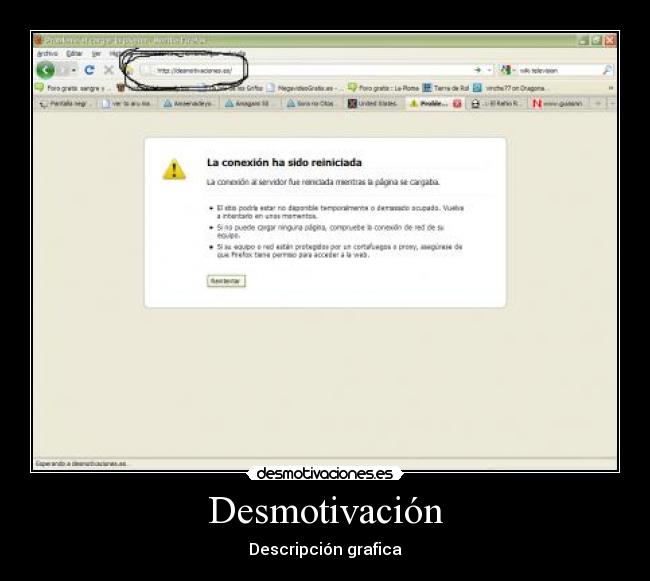Open the tab list dropdown at right

(612, 104)
